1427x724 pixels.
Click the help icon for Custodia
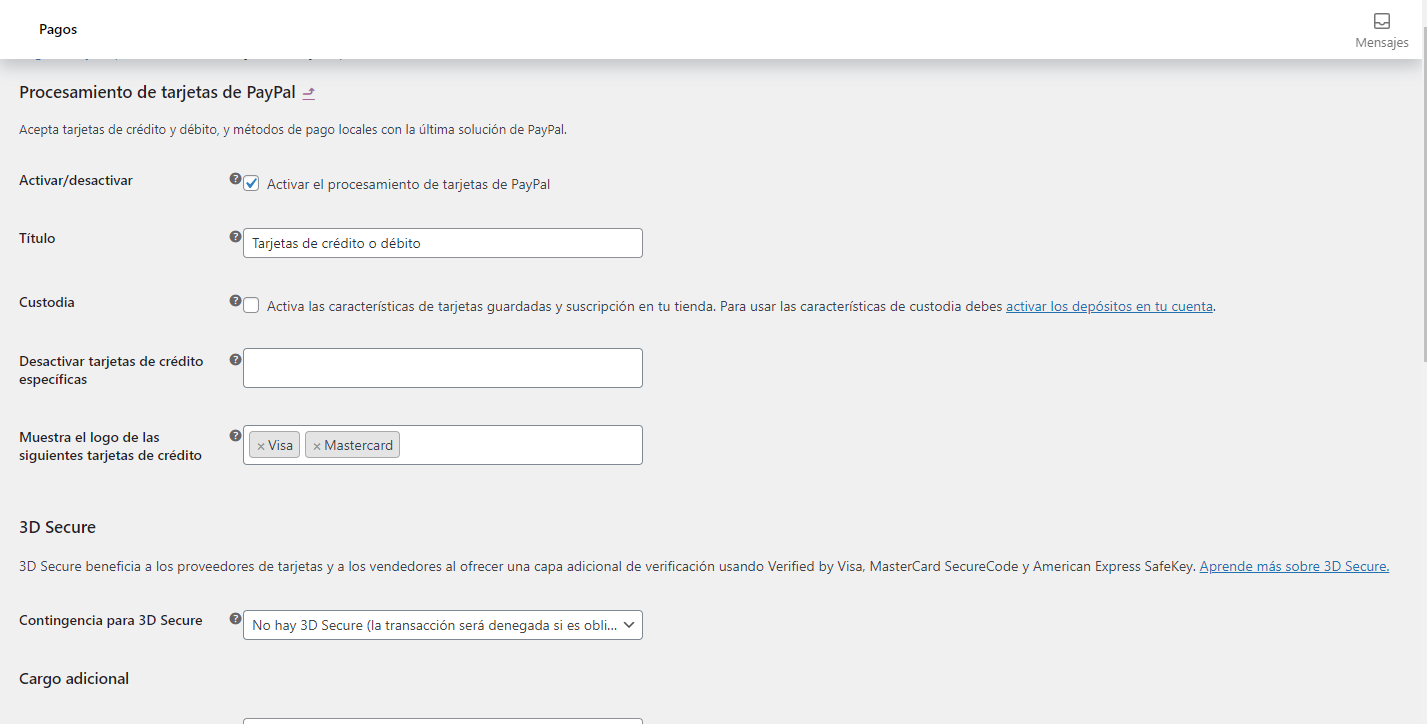(235, 300)
